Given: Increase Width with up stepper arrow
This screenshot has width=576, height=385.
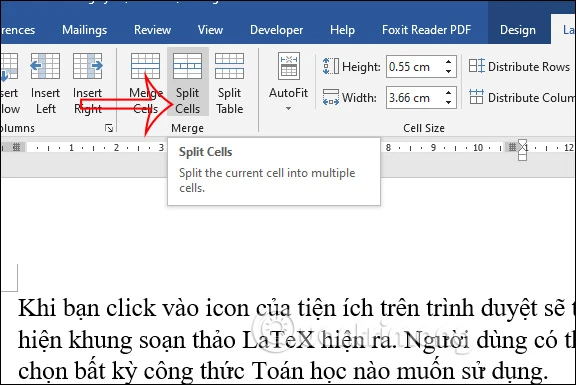Looking at the screenshot, I should (449, 93).
